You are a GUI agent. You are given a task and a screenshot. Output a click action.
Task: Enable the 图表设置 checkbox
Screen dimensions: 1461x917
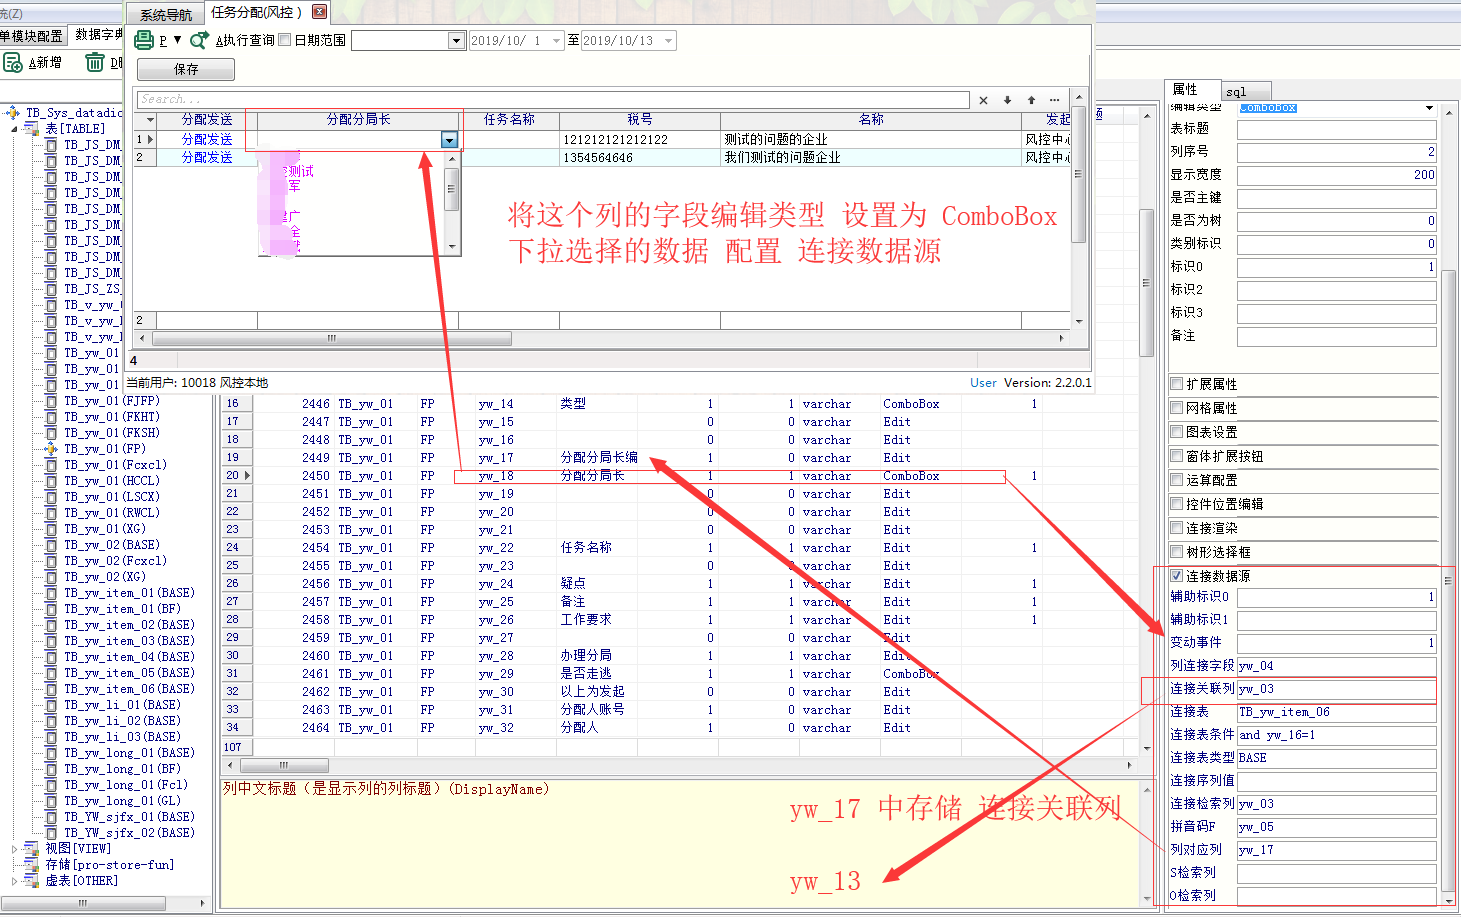tap(1177, 432)
